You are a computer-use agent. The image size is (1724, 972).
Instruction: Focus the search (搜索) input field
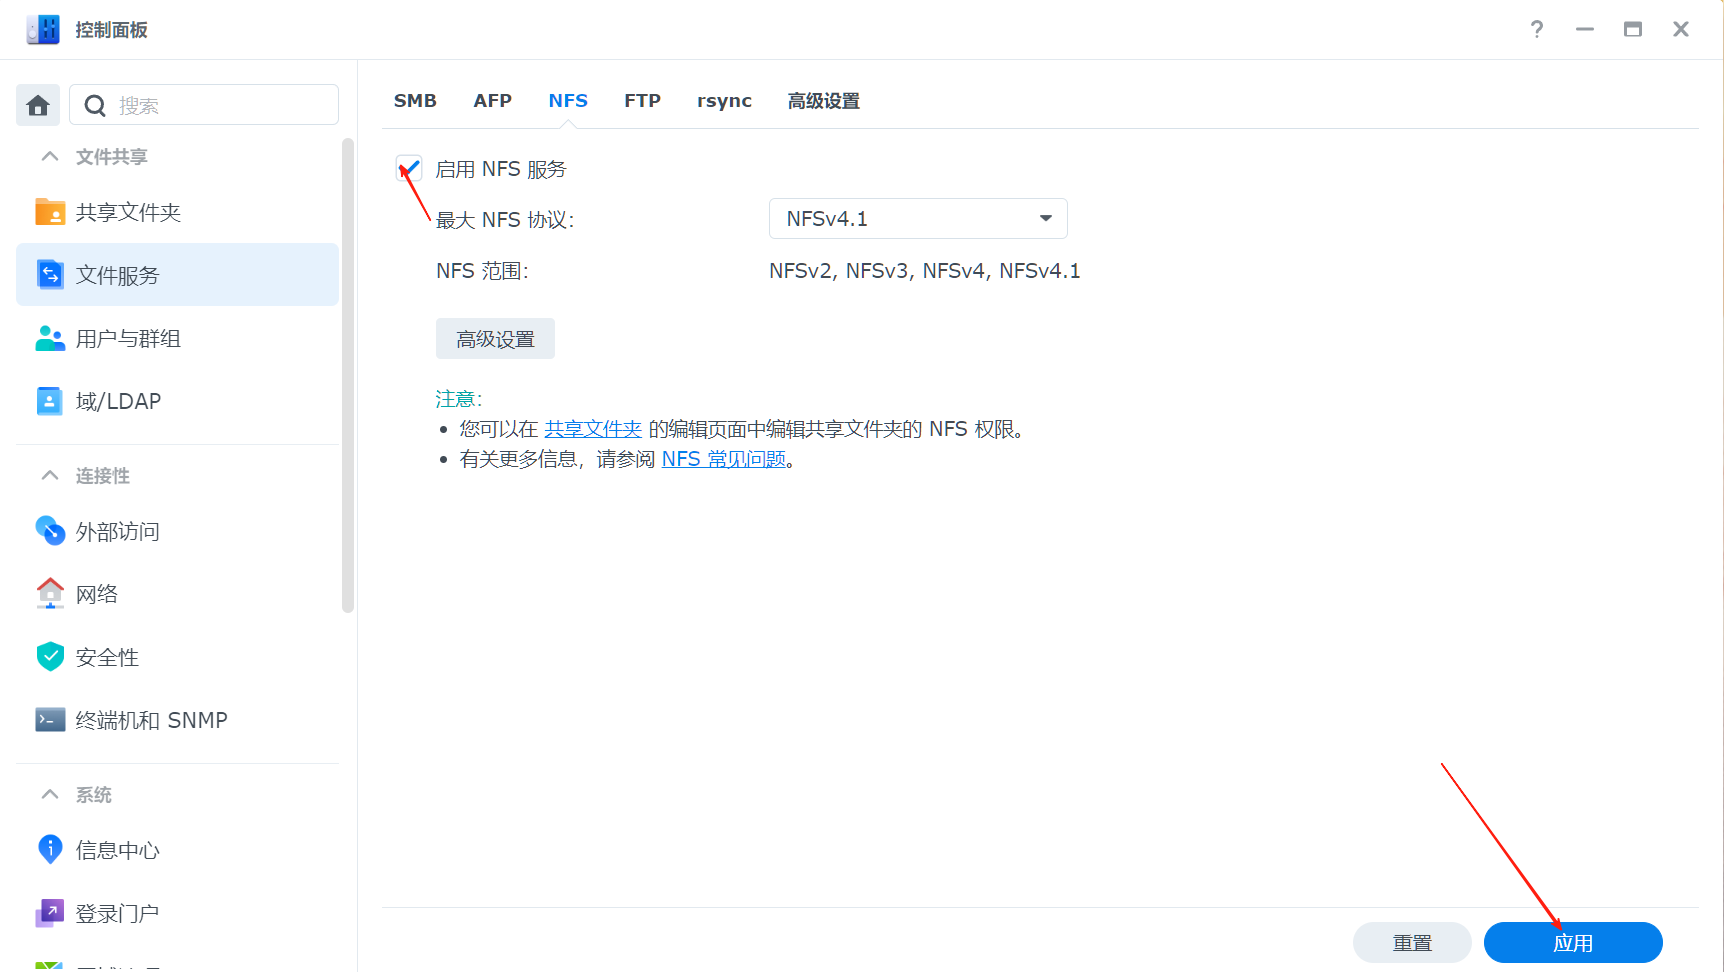pos(204,105)
